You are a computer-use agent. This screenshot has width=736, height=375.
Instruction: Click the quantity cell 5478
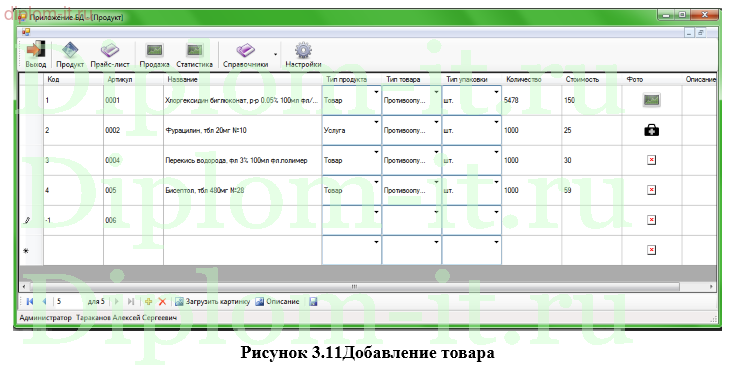pyautogui.click(x=532, y=100)
